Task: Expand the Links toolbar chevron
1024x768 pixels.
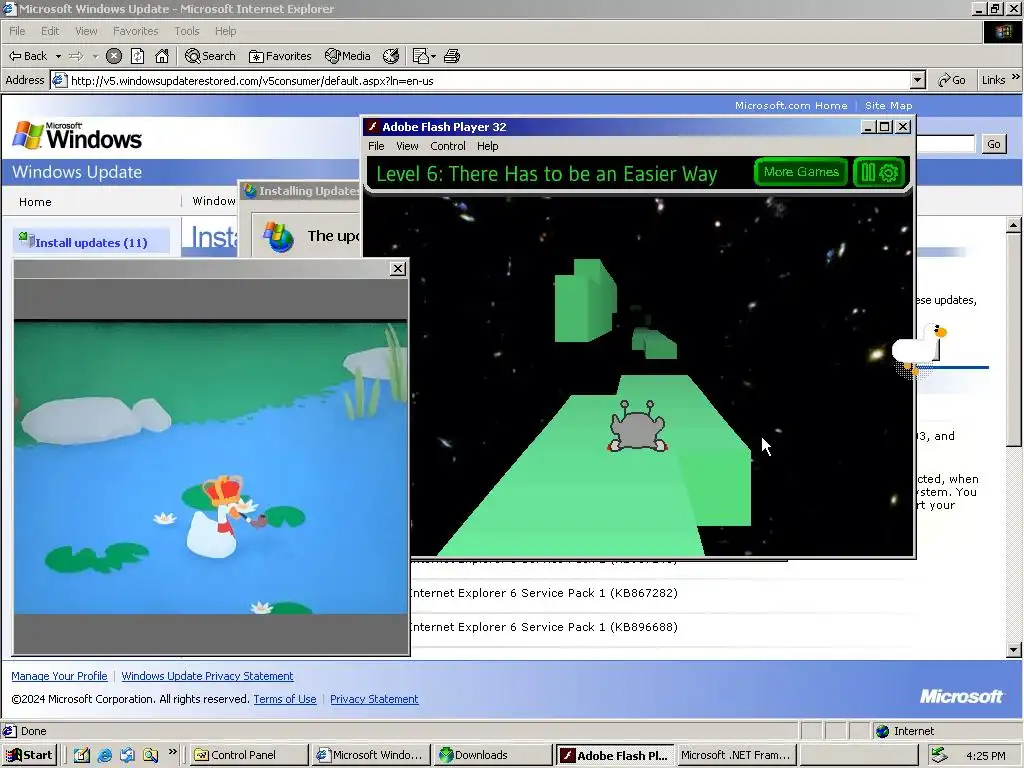Action: point(1016,78)
